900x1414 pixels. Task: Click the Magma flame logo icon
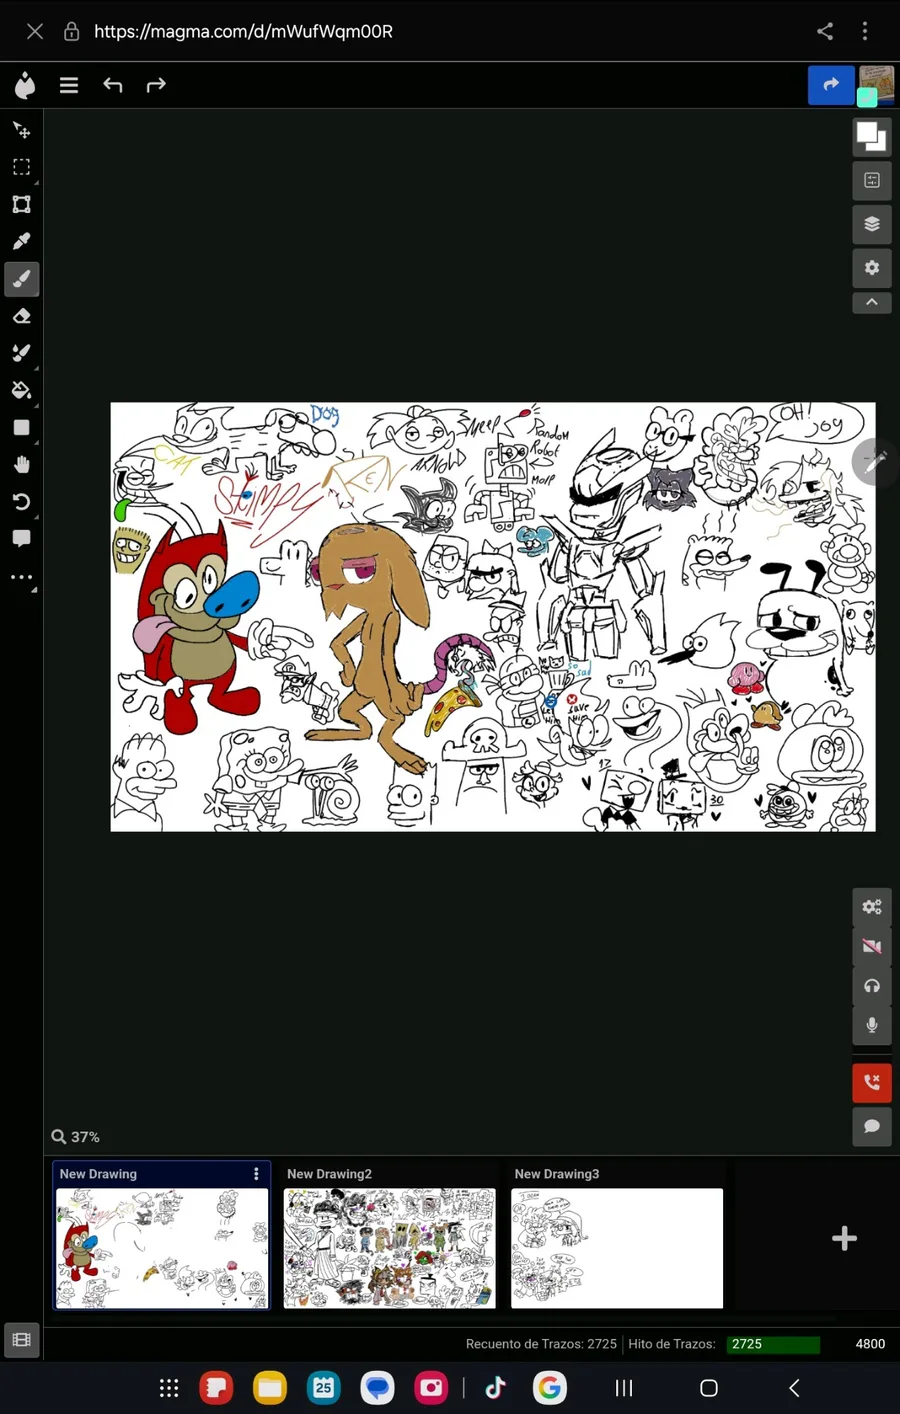click(25, 85)
